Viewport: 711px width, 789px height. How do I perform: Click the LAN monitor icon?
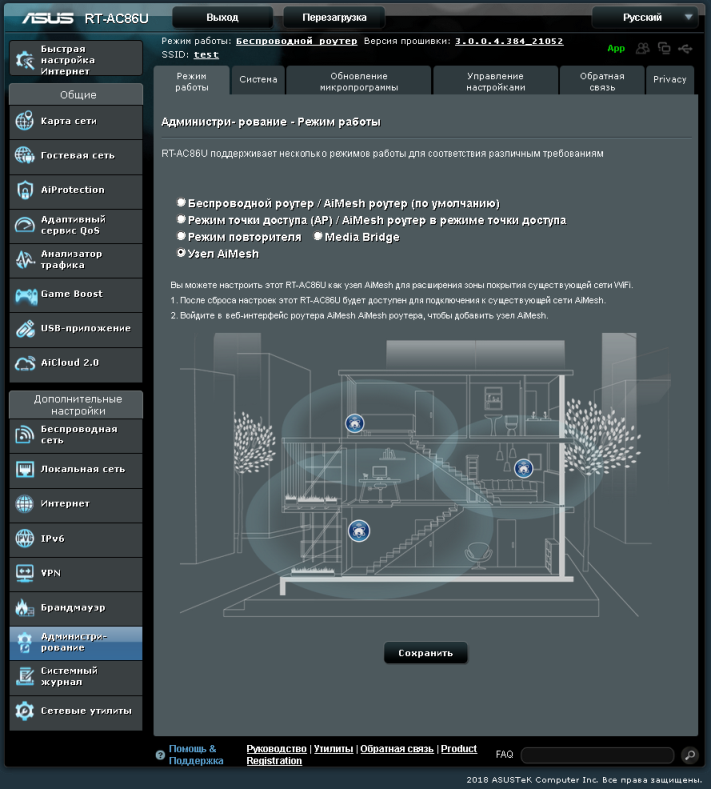(24, 469)
